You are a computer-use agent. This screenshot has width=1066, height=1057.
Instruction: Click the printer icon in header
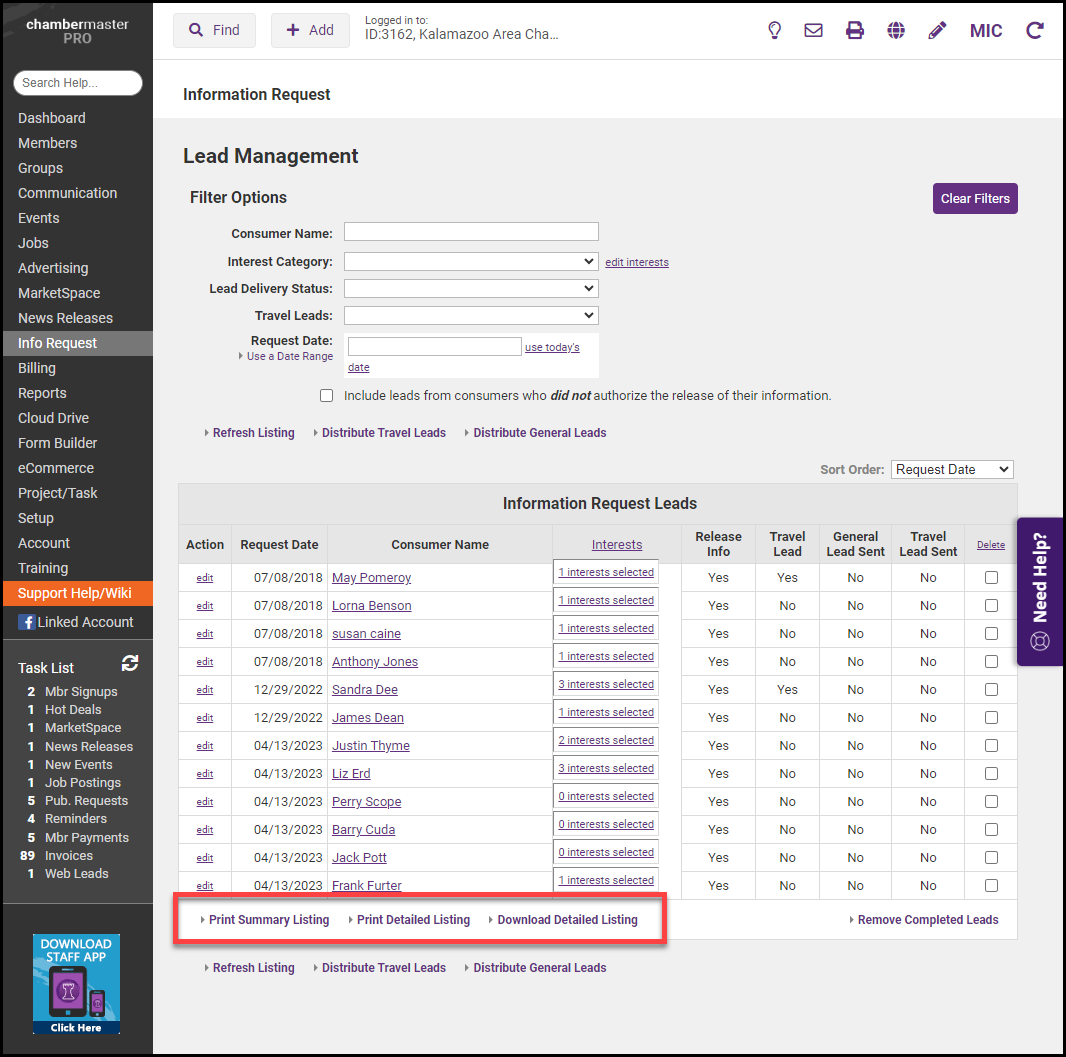click(855, 30)
